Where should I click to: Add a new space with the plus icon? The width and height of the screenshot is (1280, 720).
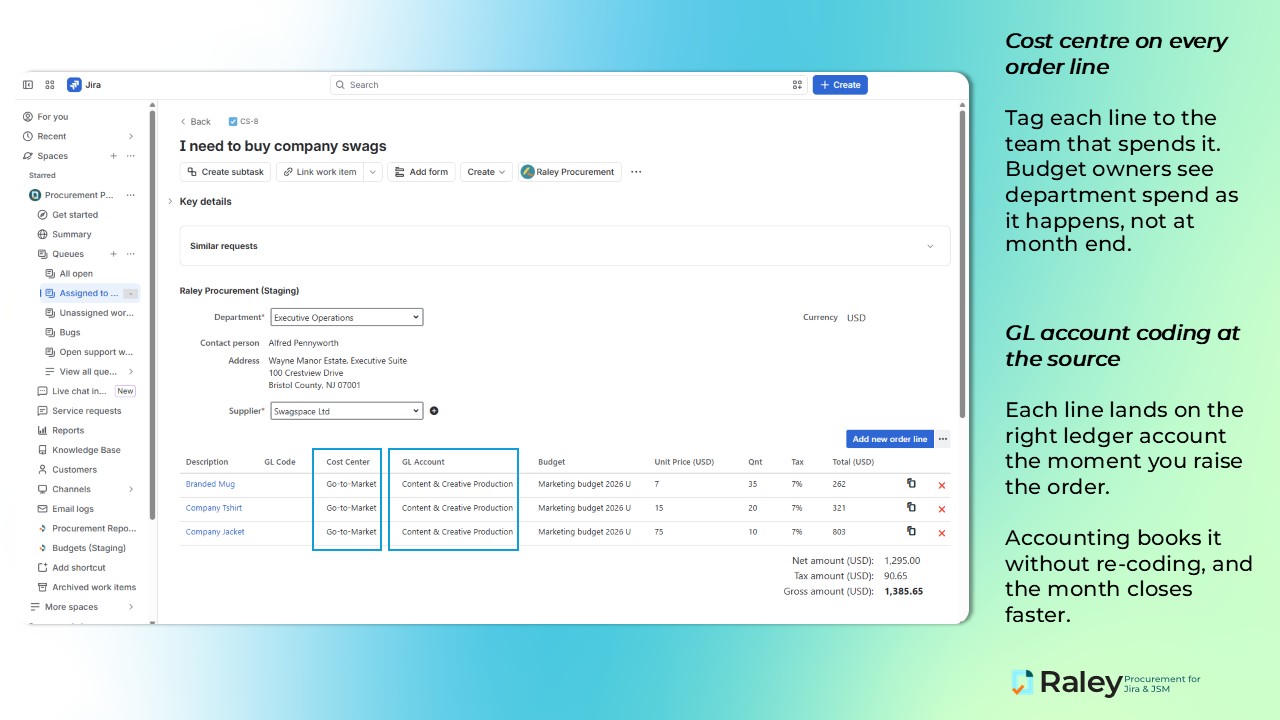pos(113,156)
